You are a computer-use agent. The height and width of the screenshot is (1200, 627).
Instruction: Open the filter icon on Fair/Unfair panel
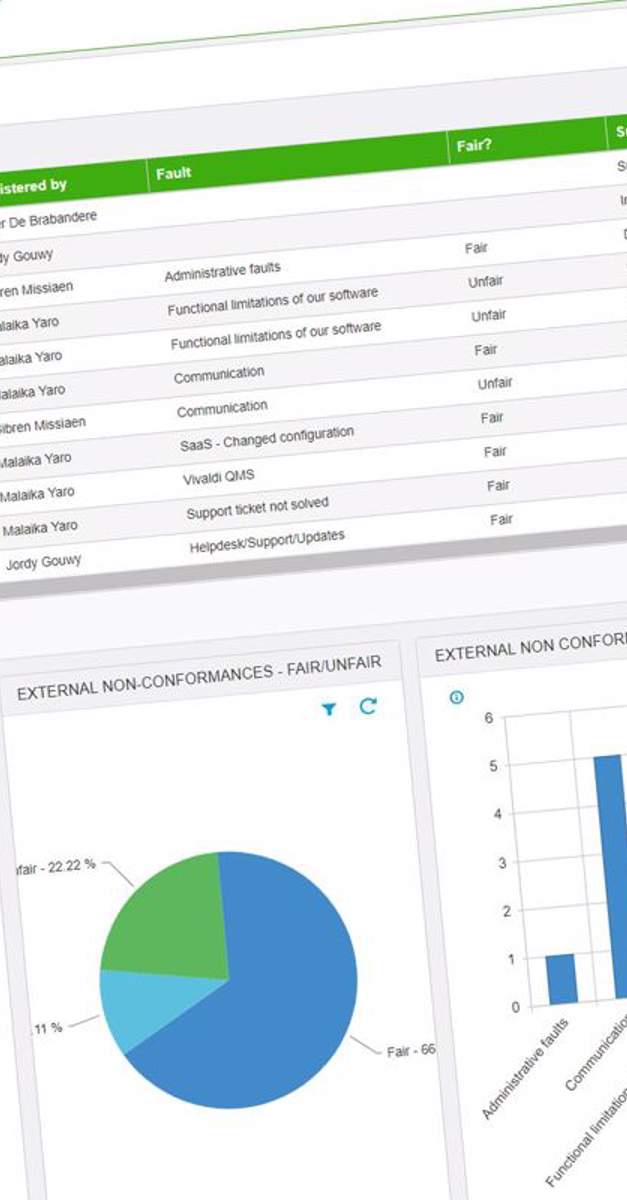point(329,709)
